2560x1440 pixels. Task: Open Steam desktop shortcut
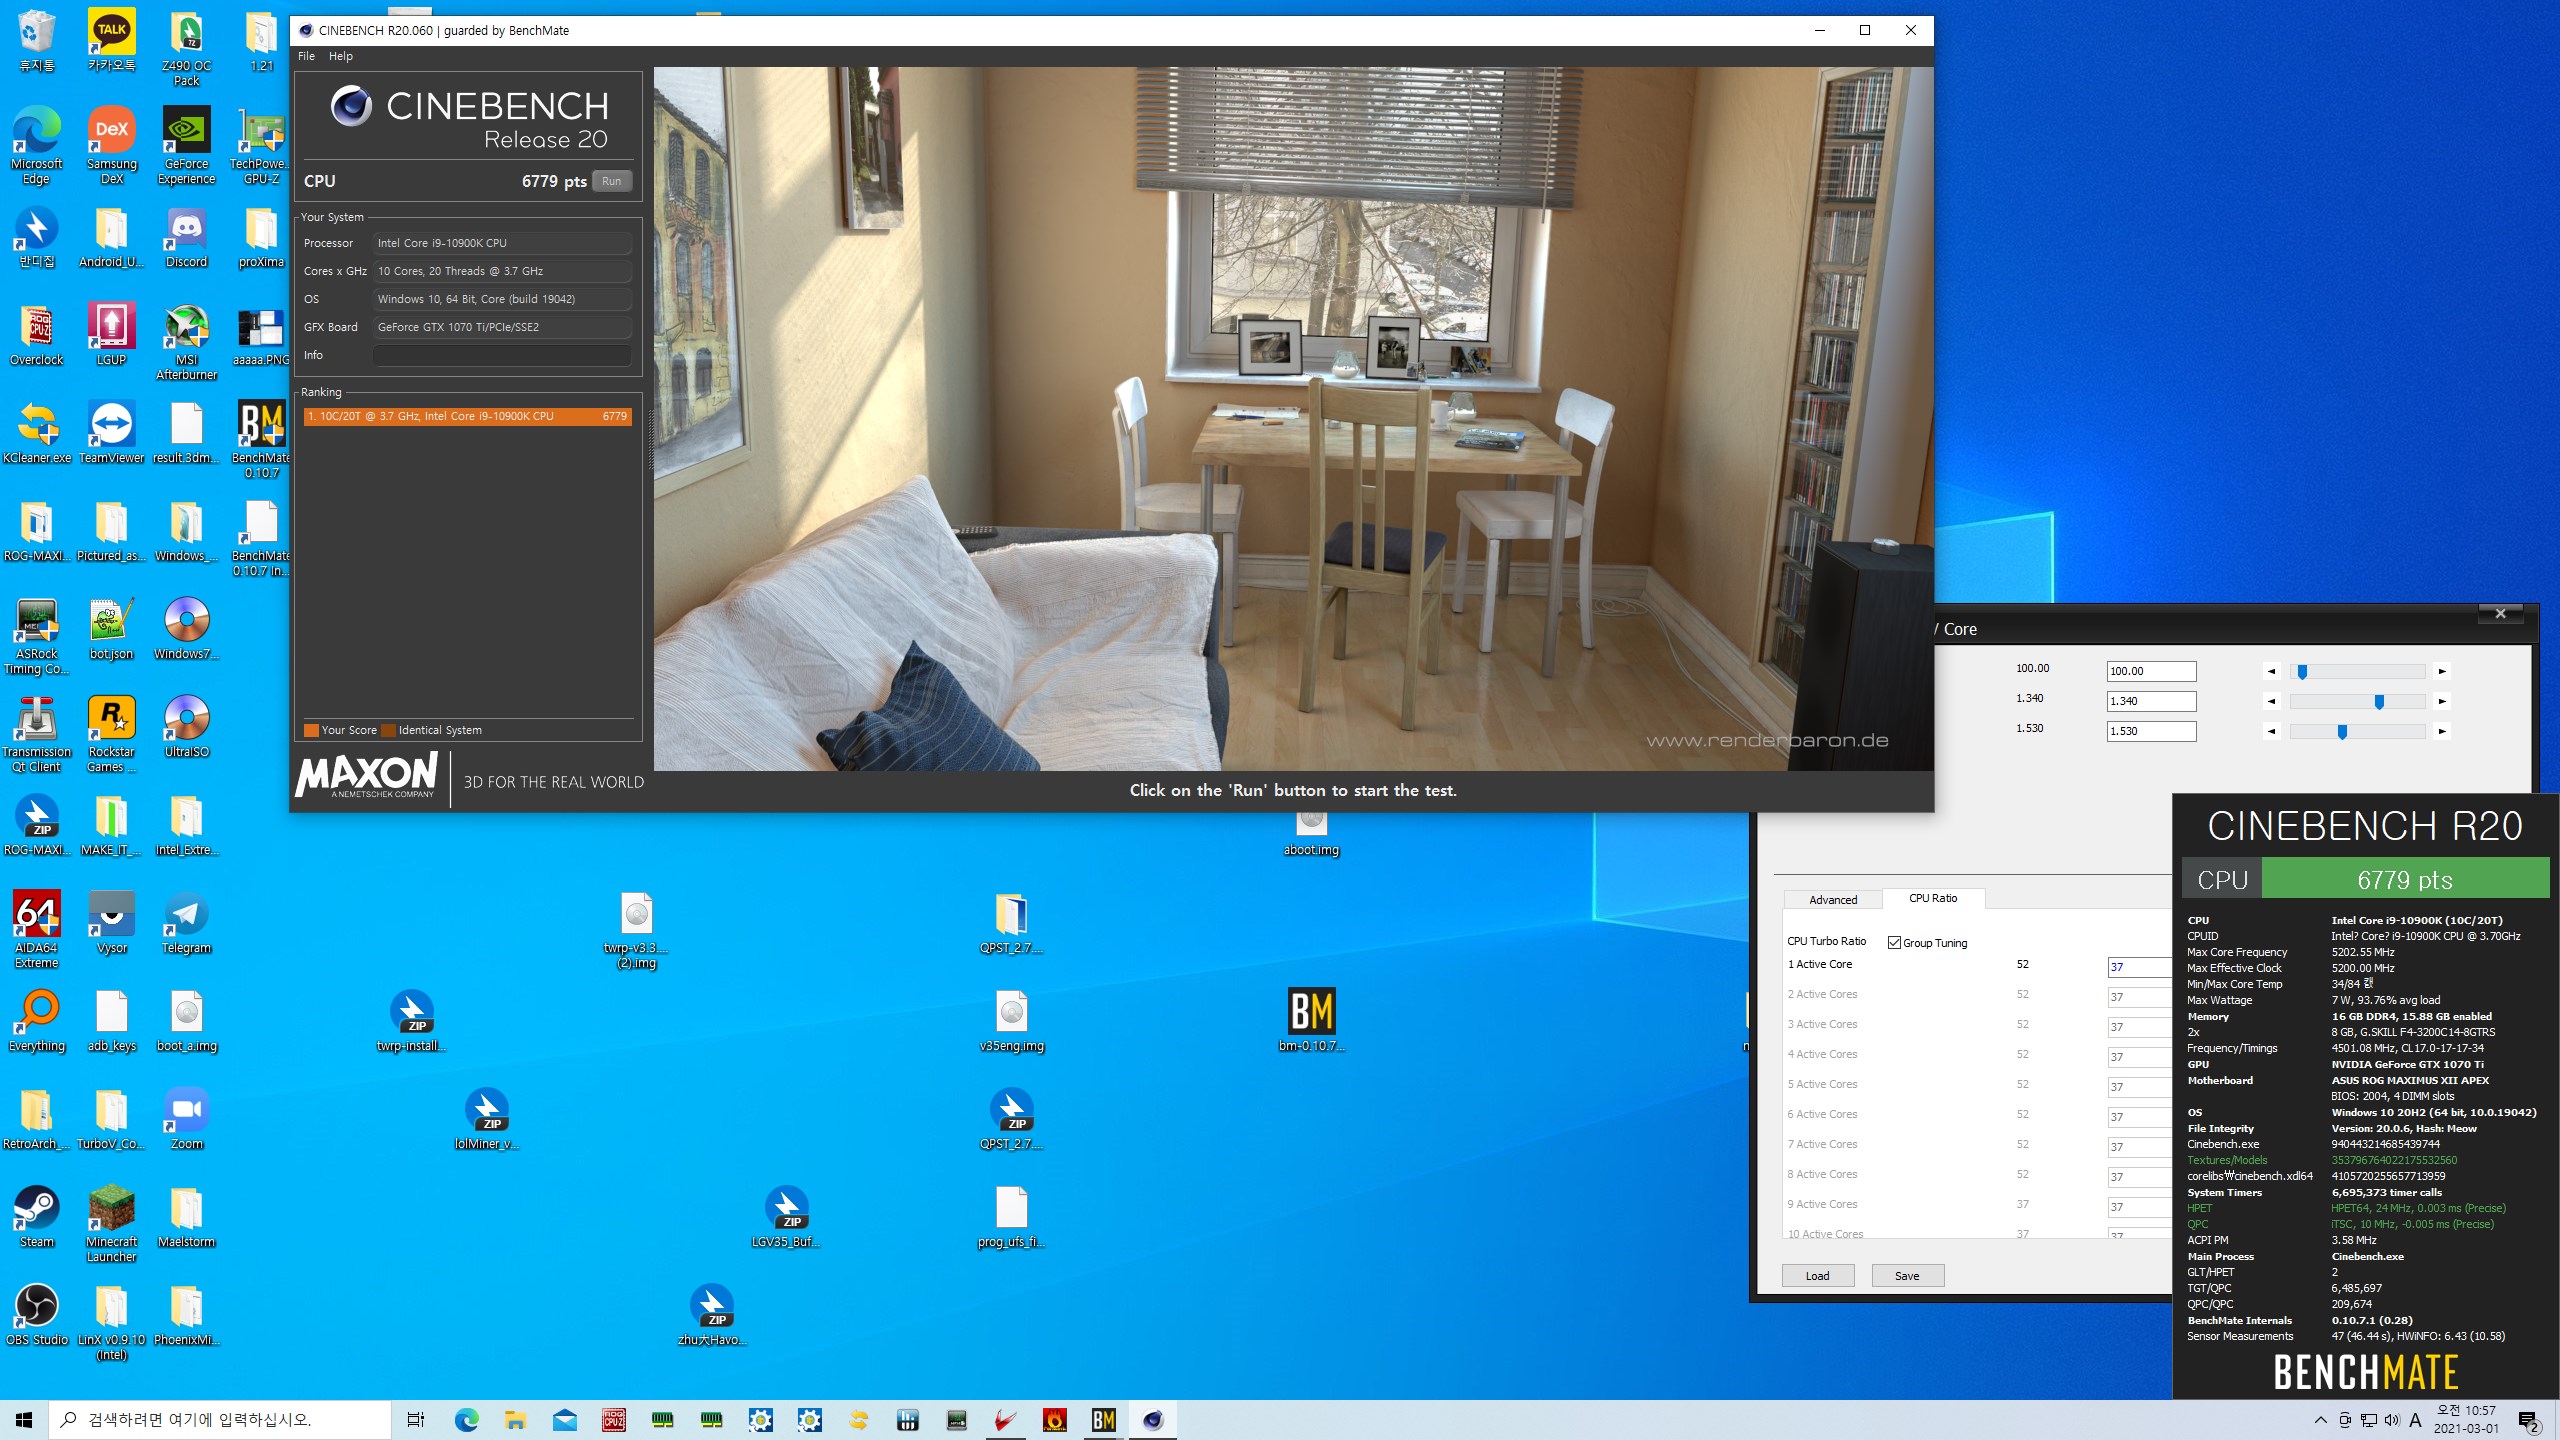tap(36, 1217)
